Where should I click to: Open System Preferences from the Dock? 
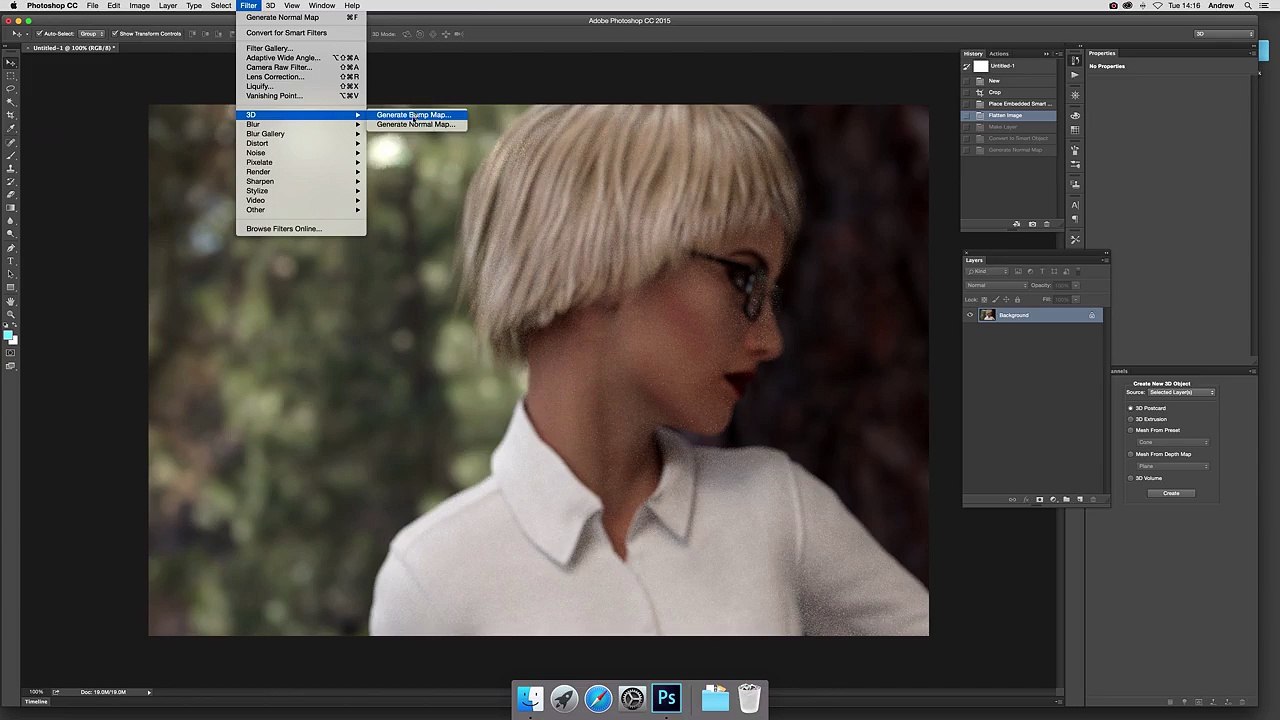632,697
